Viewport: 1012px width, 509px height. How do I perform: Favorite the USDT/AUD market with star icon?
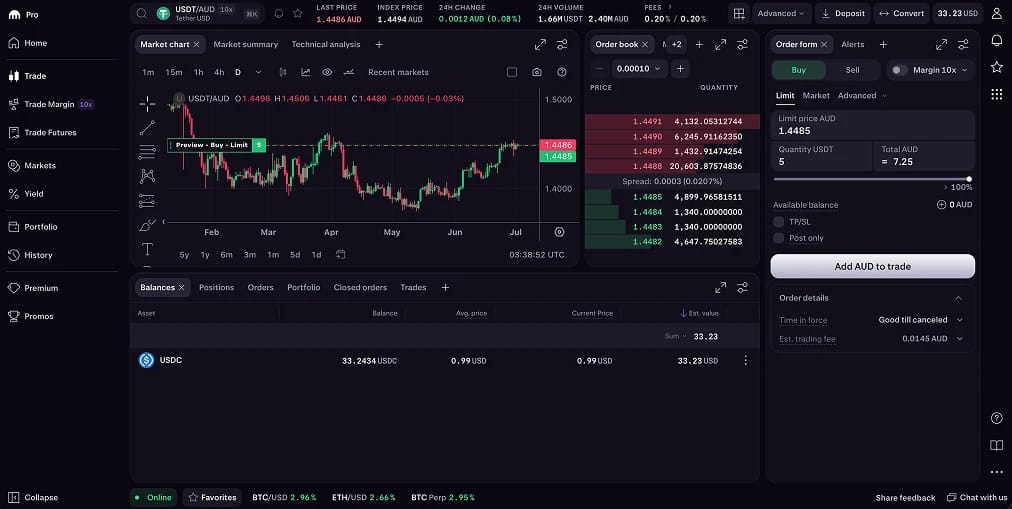298,13
